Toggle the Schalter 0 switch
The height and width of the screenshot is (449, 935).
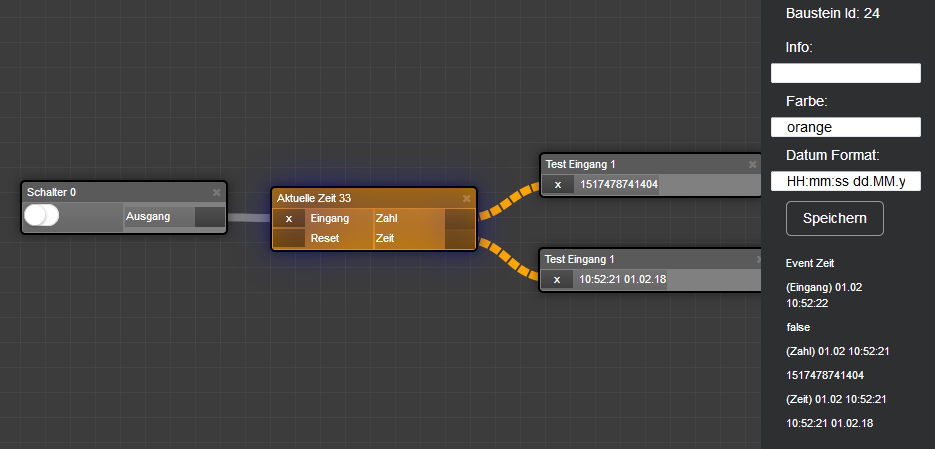tap(41, 216)
